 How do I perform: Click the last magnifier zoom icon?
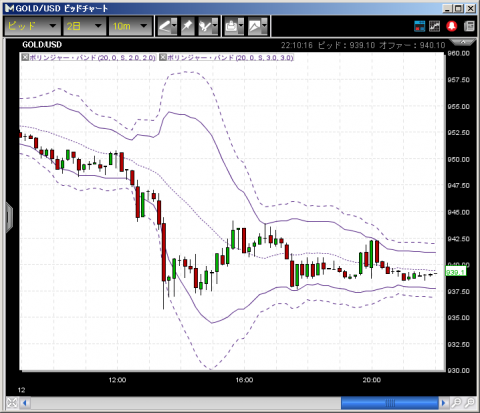(470, 403)
